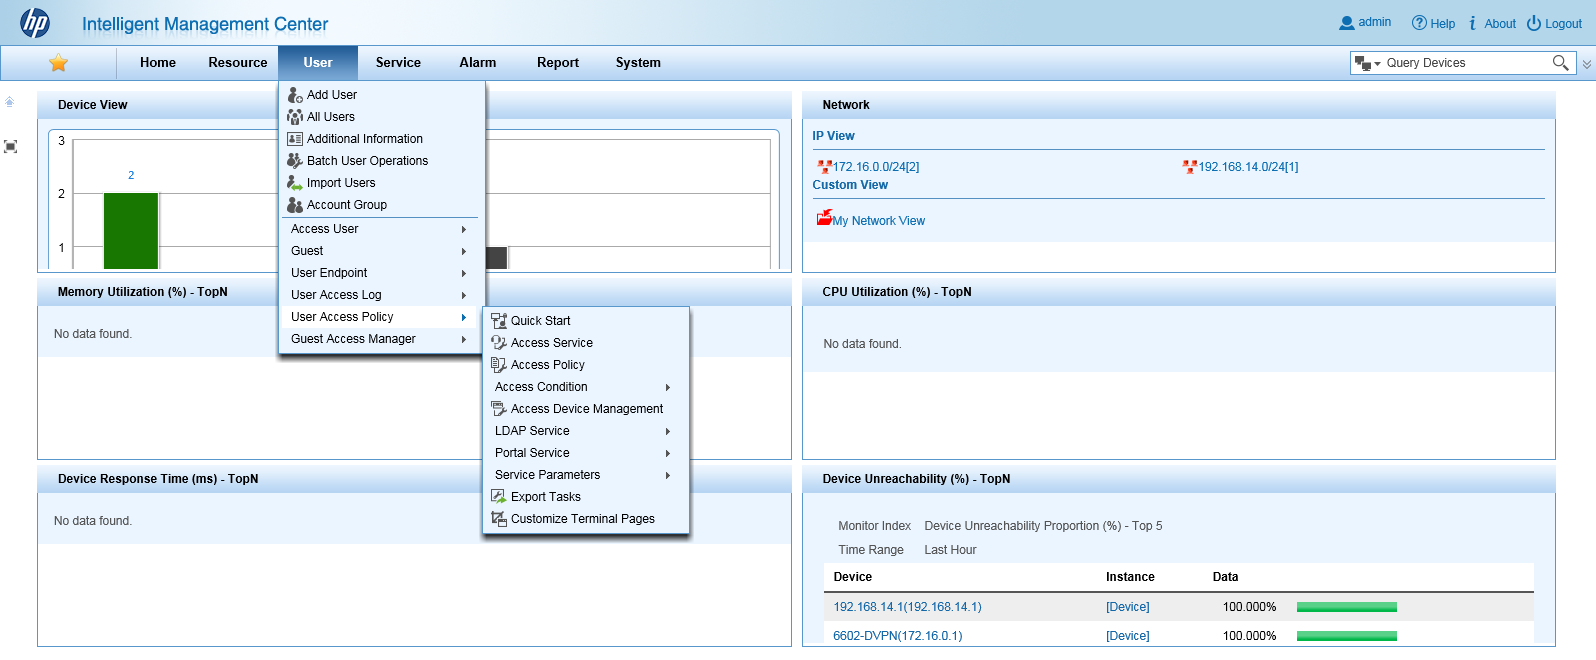Click the HP logo icon

click(35, 22)
